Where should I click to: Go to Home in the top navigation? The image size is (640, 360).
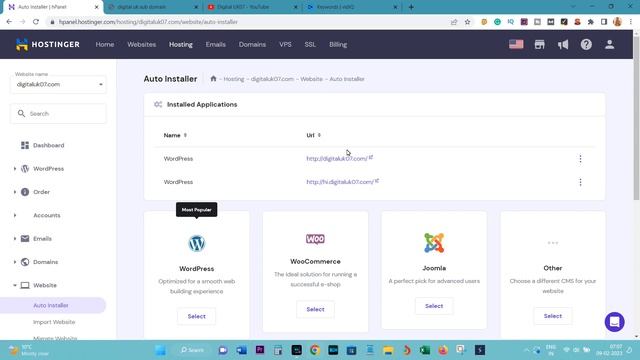[x=105, y=44]
